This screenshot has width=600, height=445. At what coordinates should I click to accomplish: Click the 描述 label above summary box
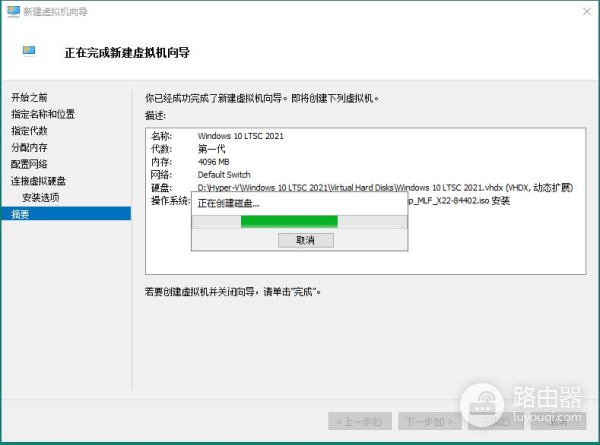155,115
